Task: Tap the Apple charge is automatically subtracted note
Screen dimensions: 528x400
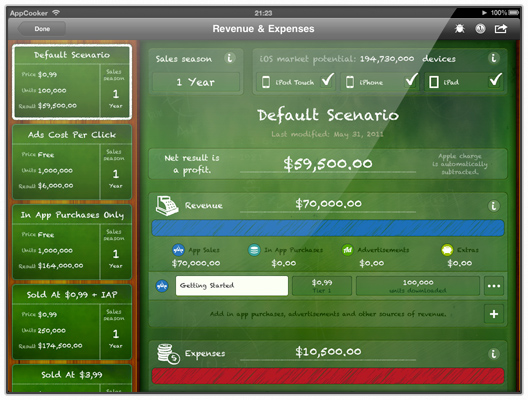Action: (460, 164)
